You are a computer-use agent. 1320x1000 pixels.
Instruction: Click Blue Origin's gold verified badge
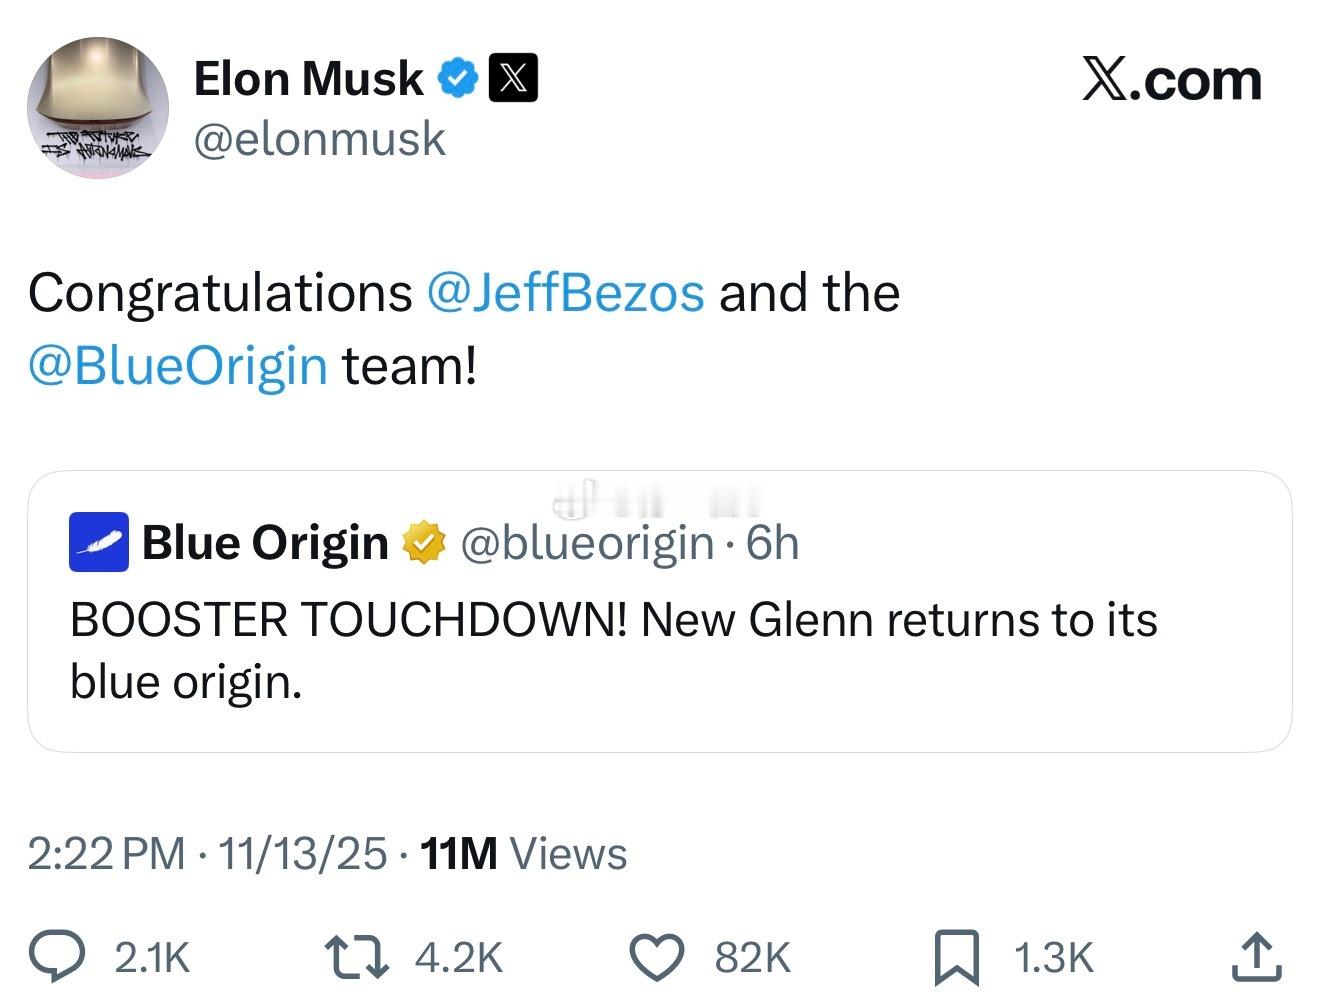[x=423, y=543]
